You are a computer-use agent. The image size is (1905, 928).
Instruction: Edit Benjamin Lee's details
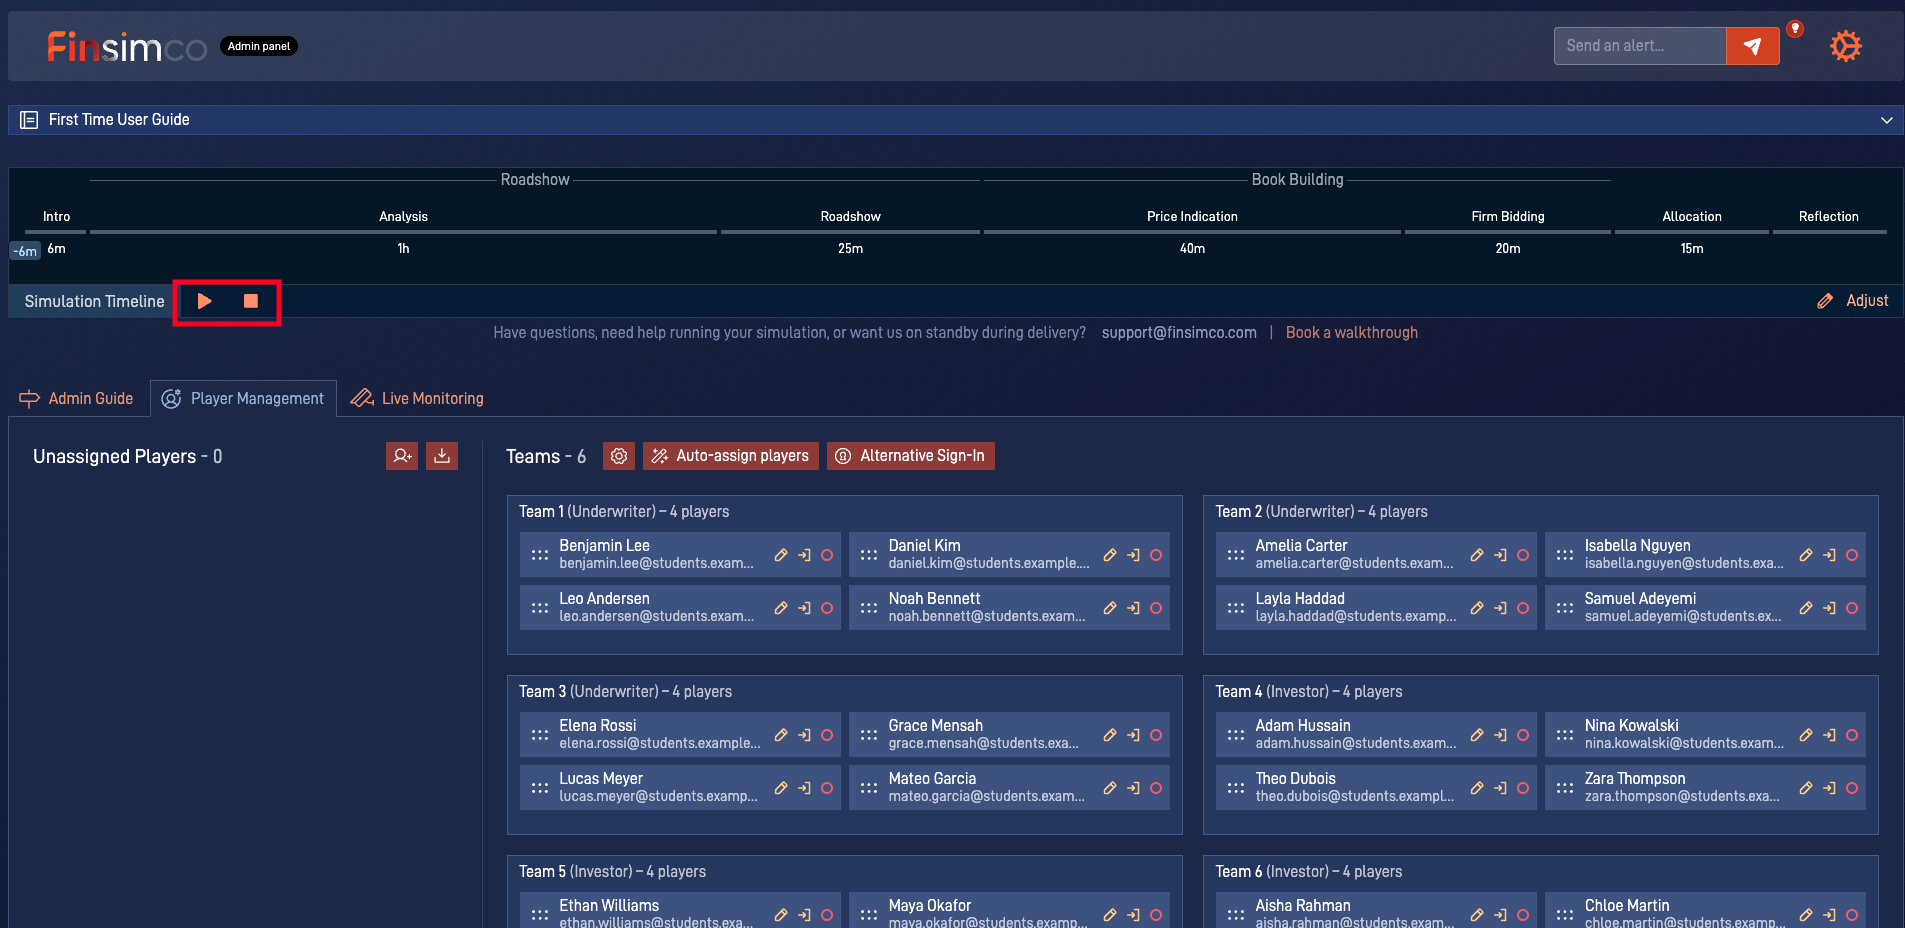tap(781, 555)
